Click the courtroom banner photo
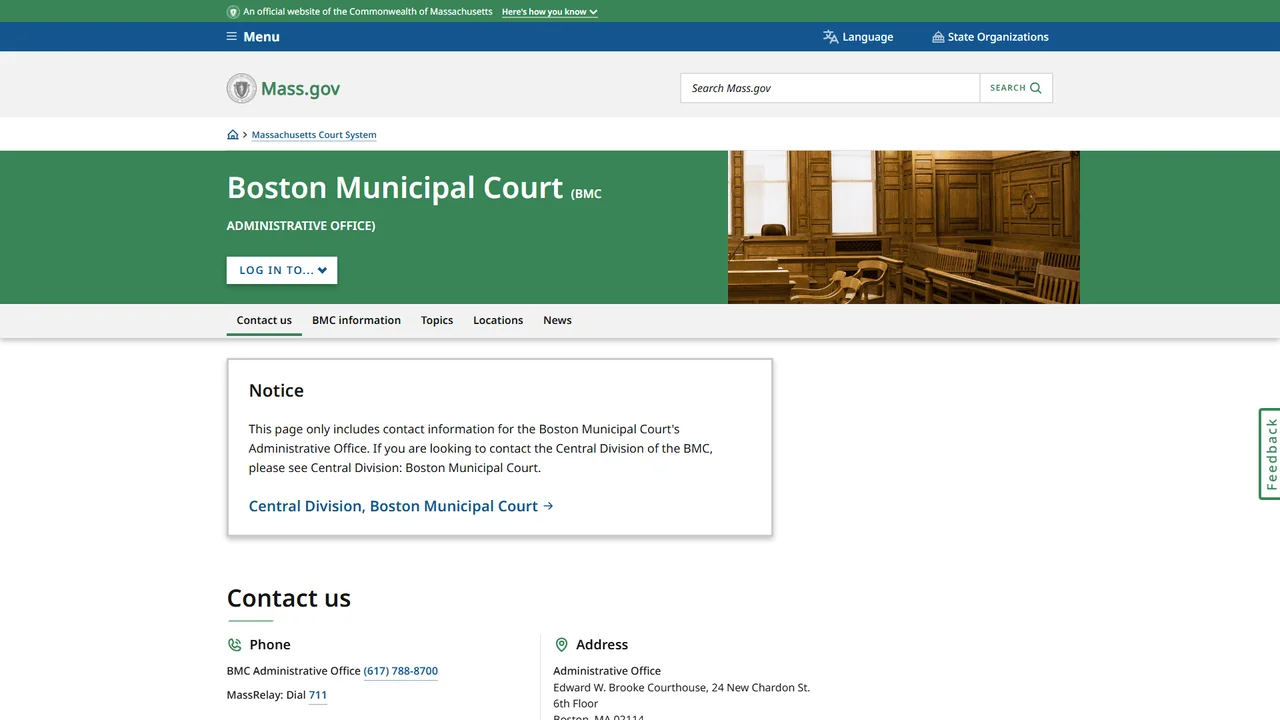The width and height of the screenshot is (1280, 720). click(x=904, y=227)
